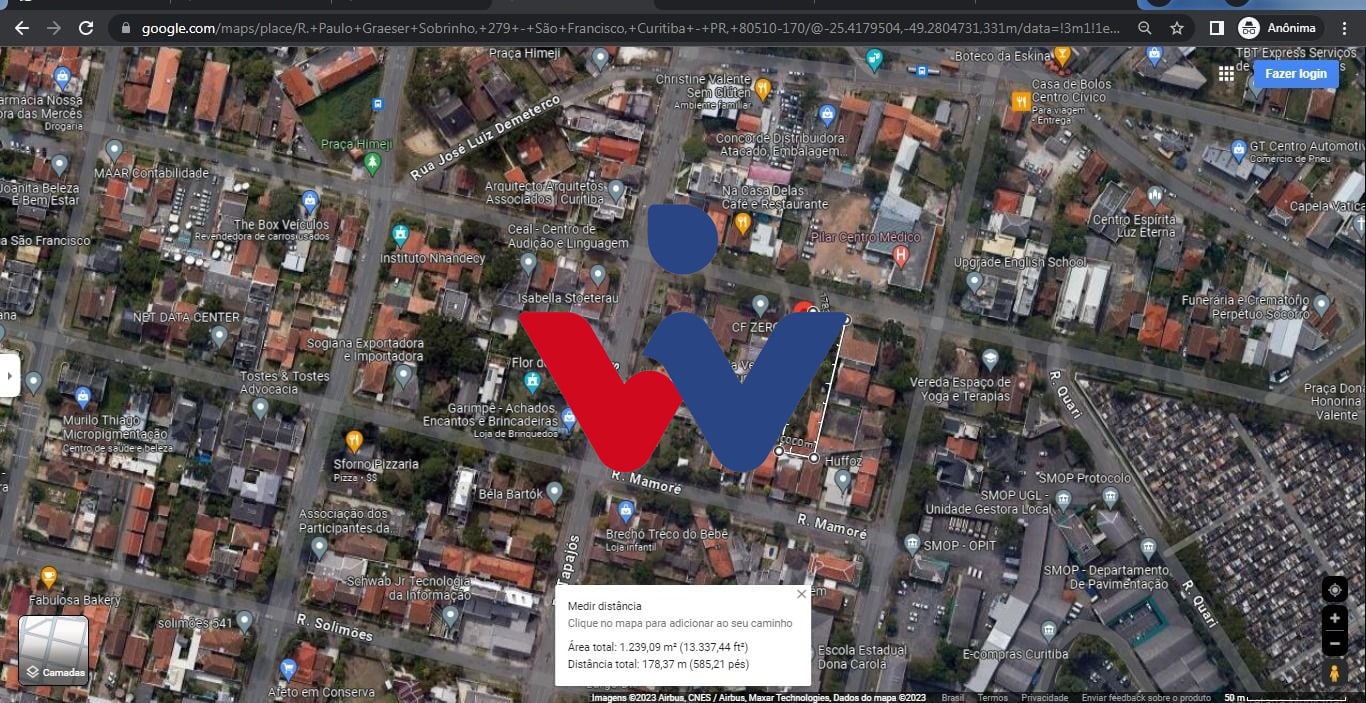This screenshot has width=1366, height=703.
Task: Expand the collapsed side panel
Action: pos(10,376)
